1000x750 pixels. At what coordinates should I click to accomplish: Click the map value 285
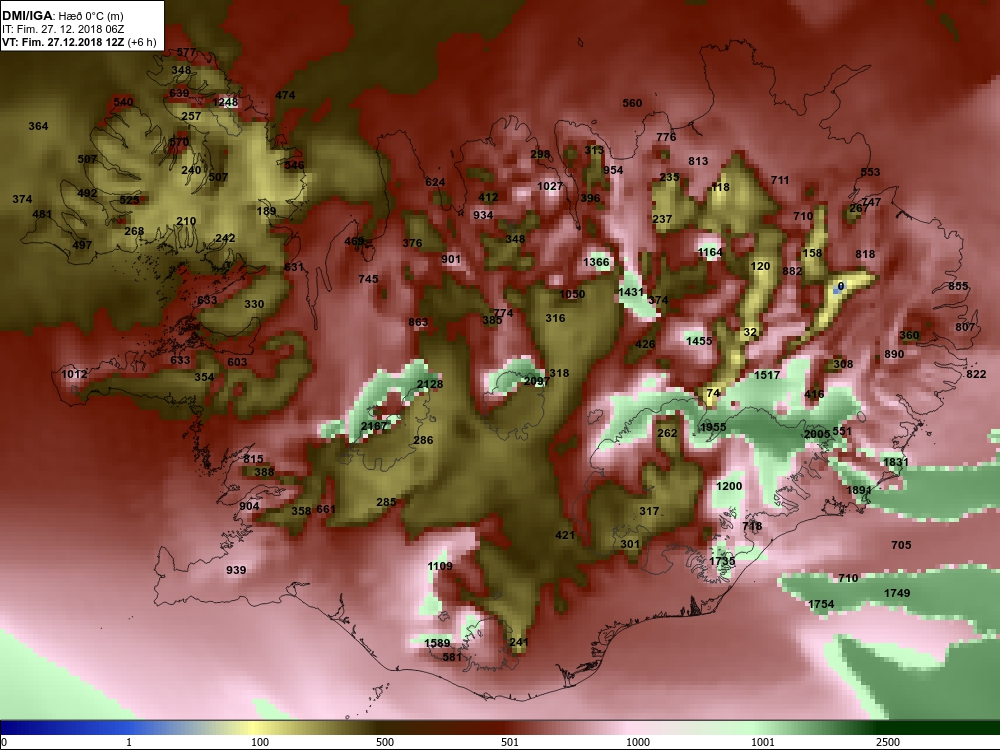click(x=386, y=503)
